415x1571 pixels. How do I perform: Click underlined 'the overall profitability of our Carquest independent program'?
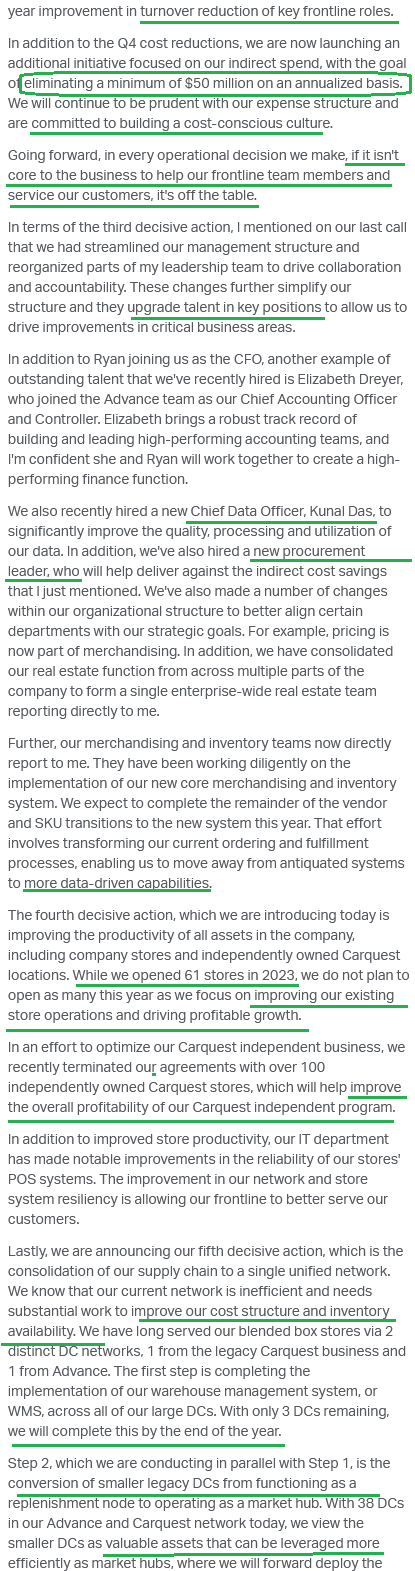coord(201,1108)
